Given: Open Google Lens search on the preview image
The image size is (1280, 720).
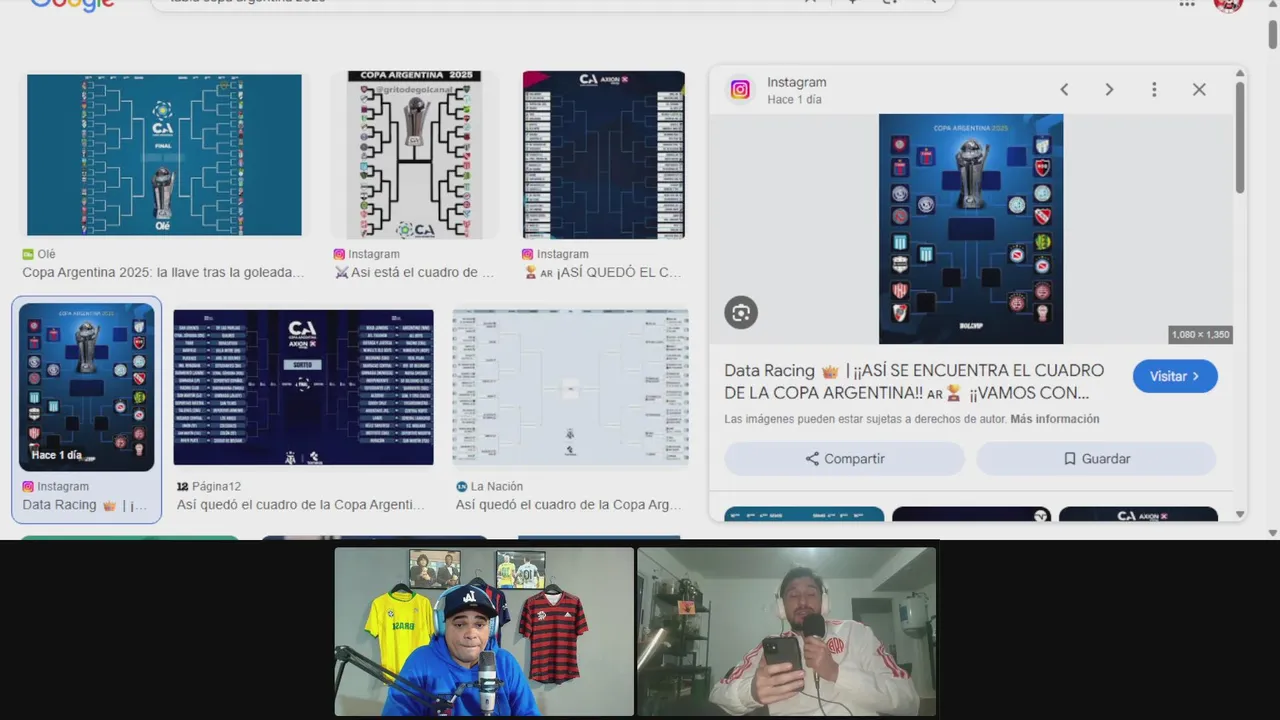Looking at the screenshot, I should [x=741, y=313].
